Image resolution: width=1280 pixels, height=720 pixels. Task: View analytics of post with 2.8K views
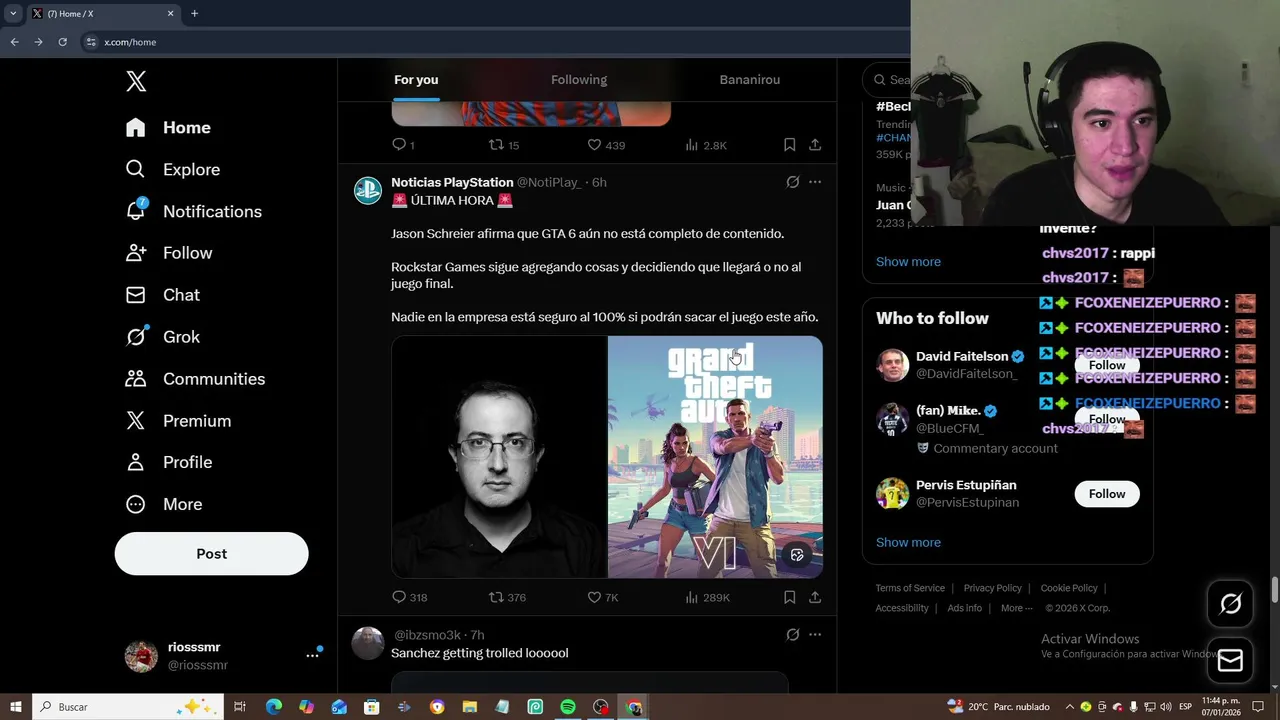point(705,145)
